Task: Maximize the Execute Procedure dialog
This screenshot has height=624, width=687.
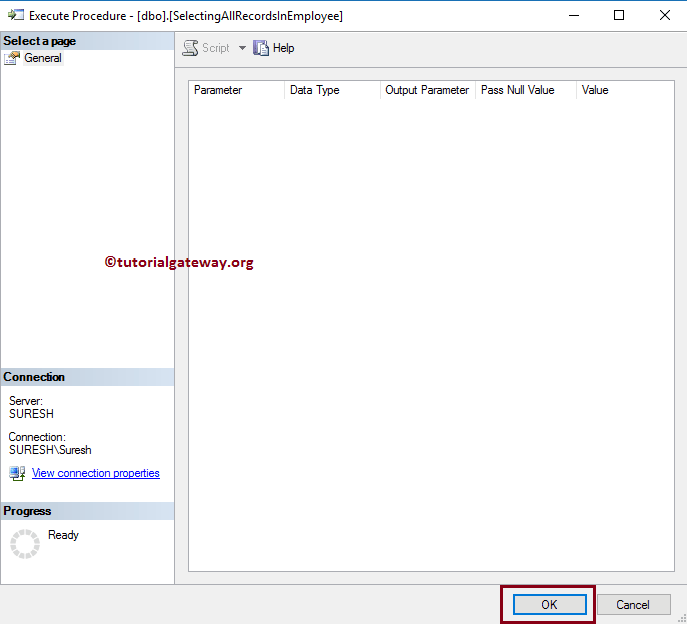Action: 619,15
